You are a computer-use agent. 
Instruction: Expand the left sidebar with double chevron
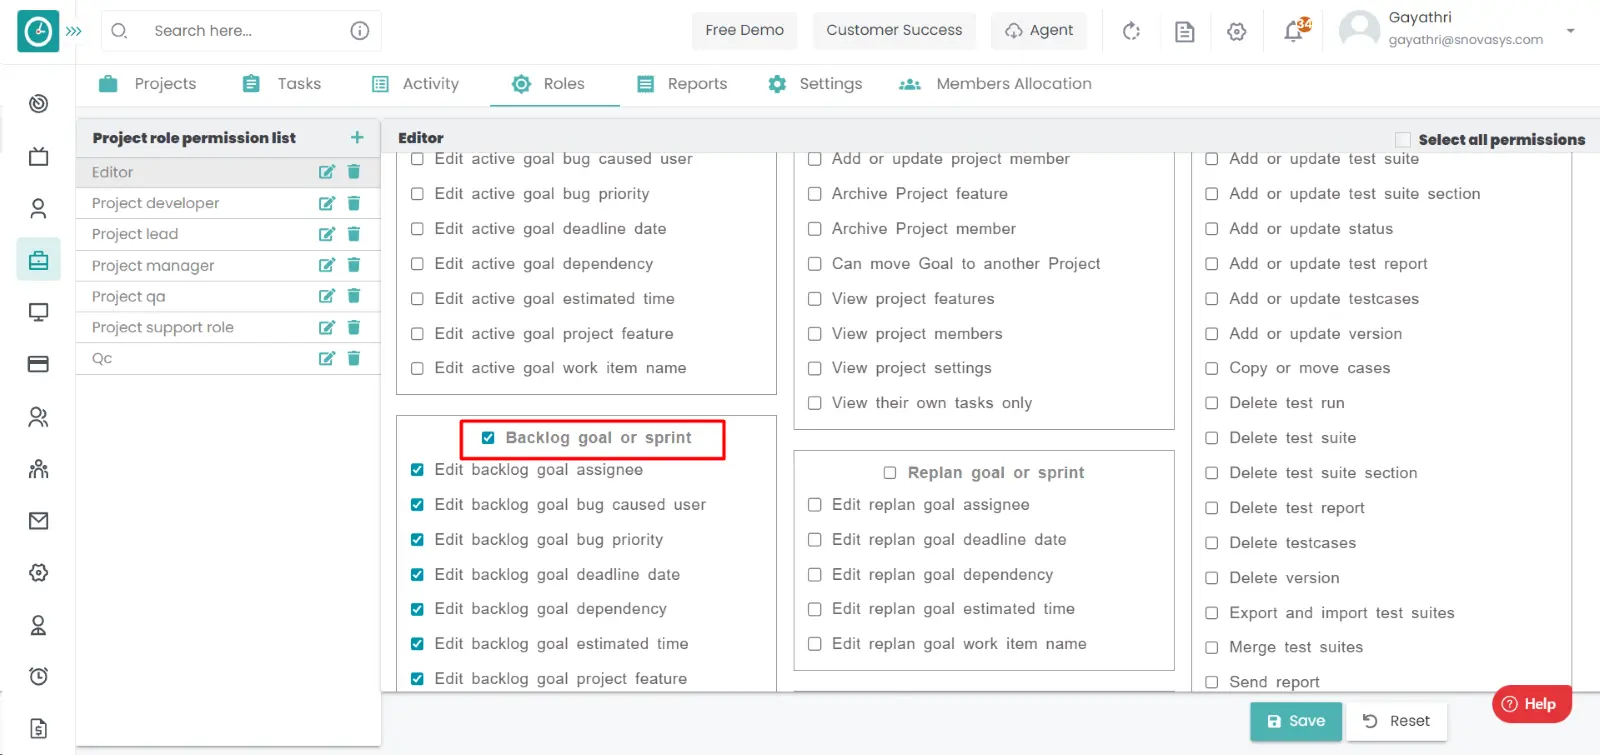tap(74, 31)
